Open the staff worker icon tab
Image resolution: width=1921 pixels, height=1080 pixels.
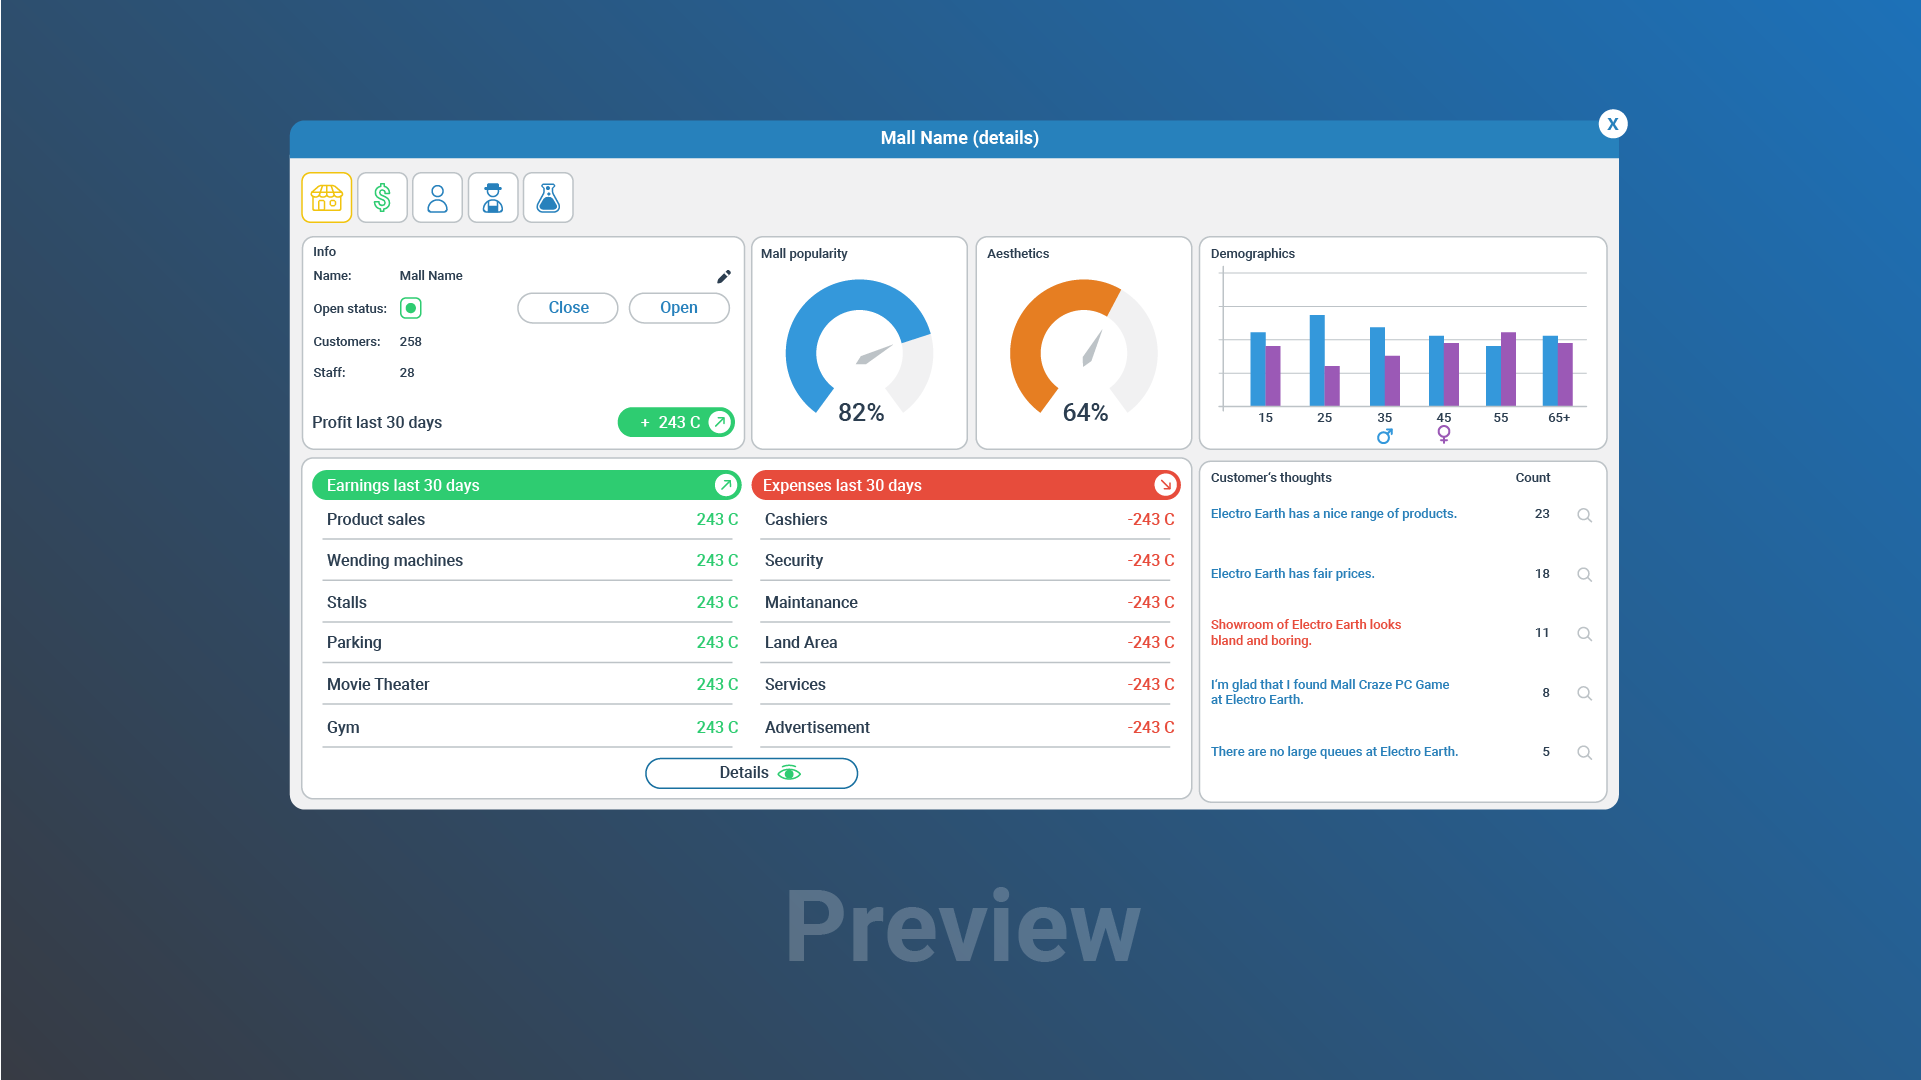point(493,197)
